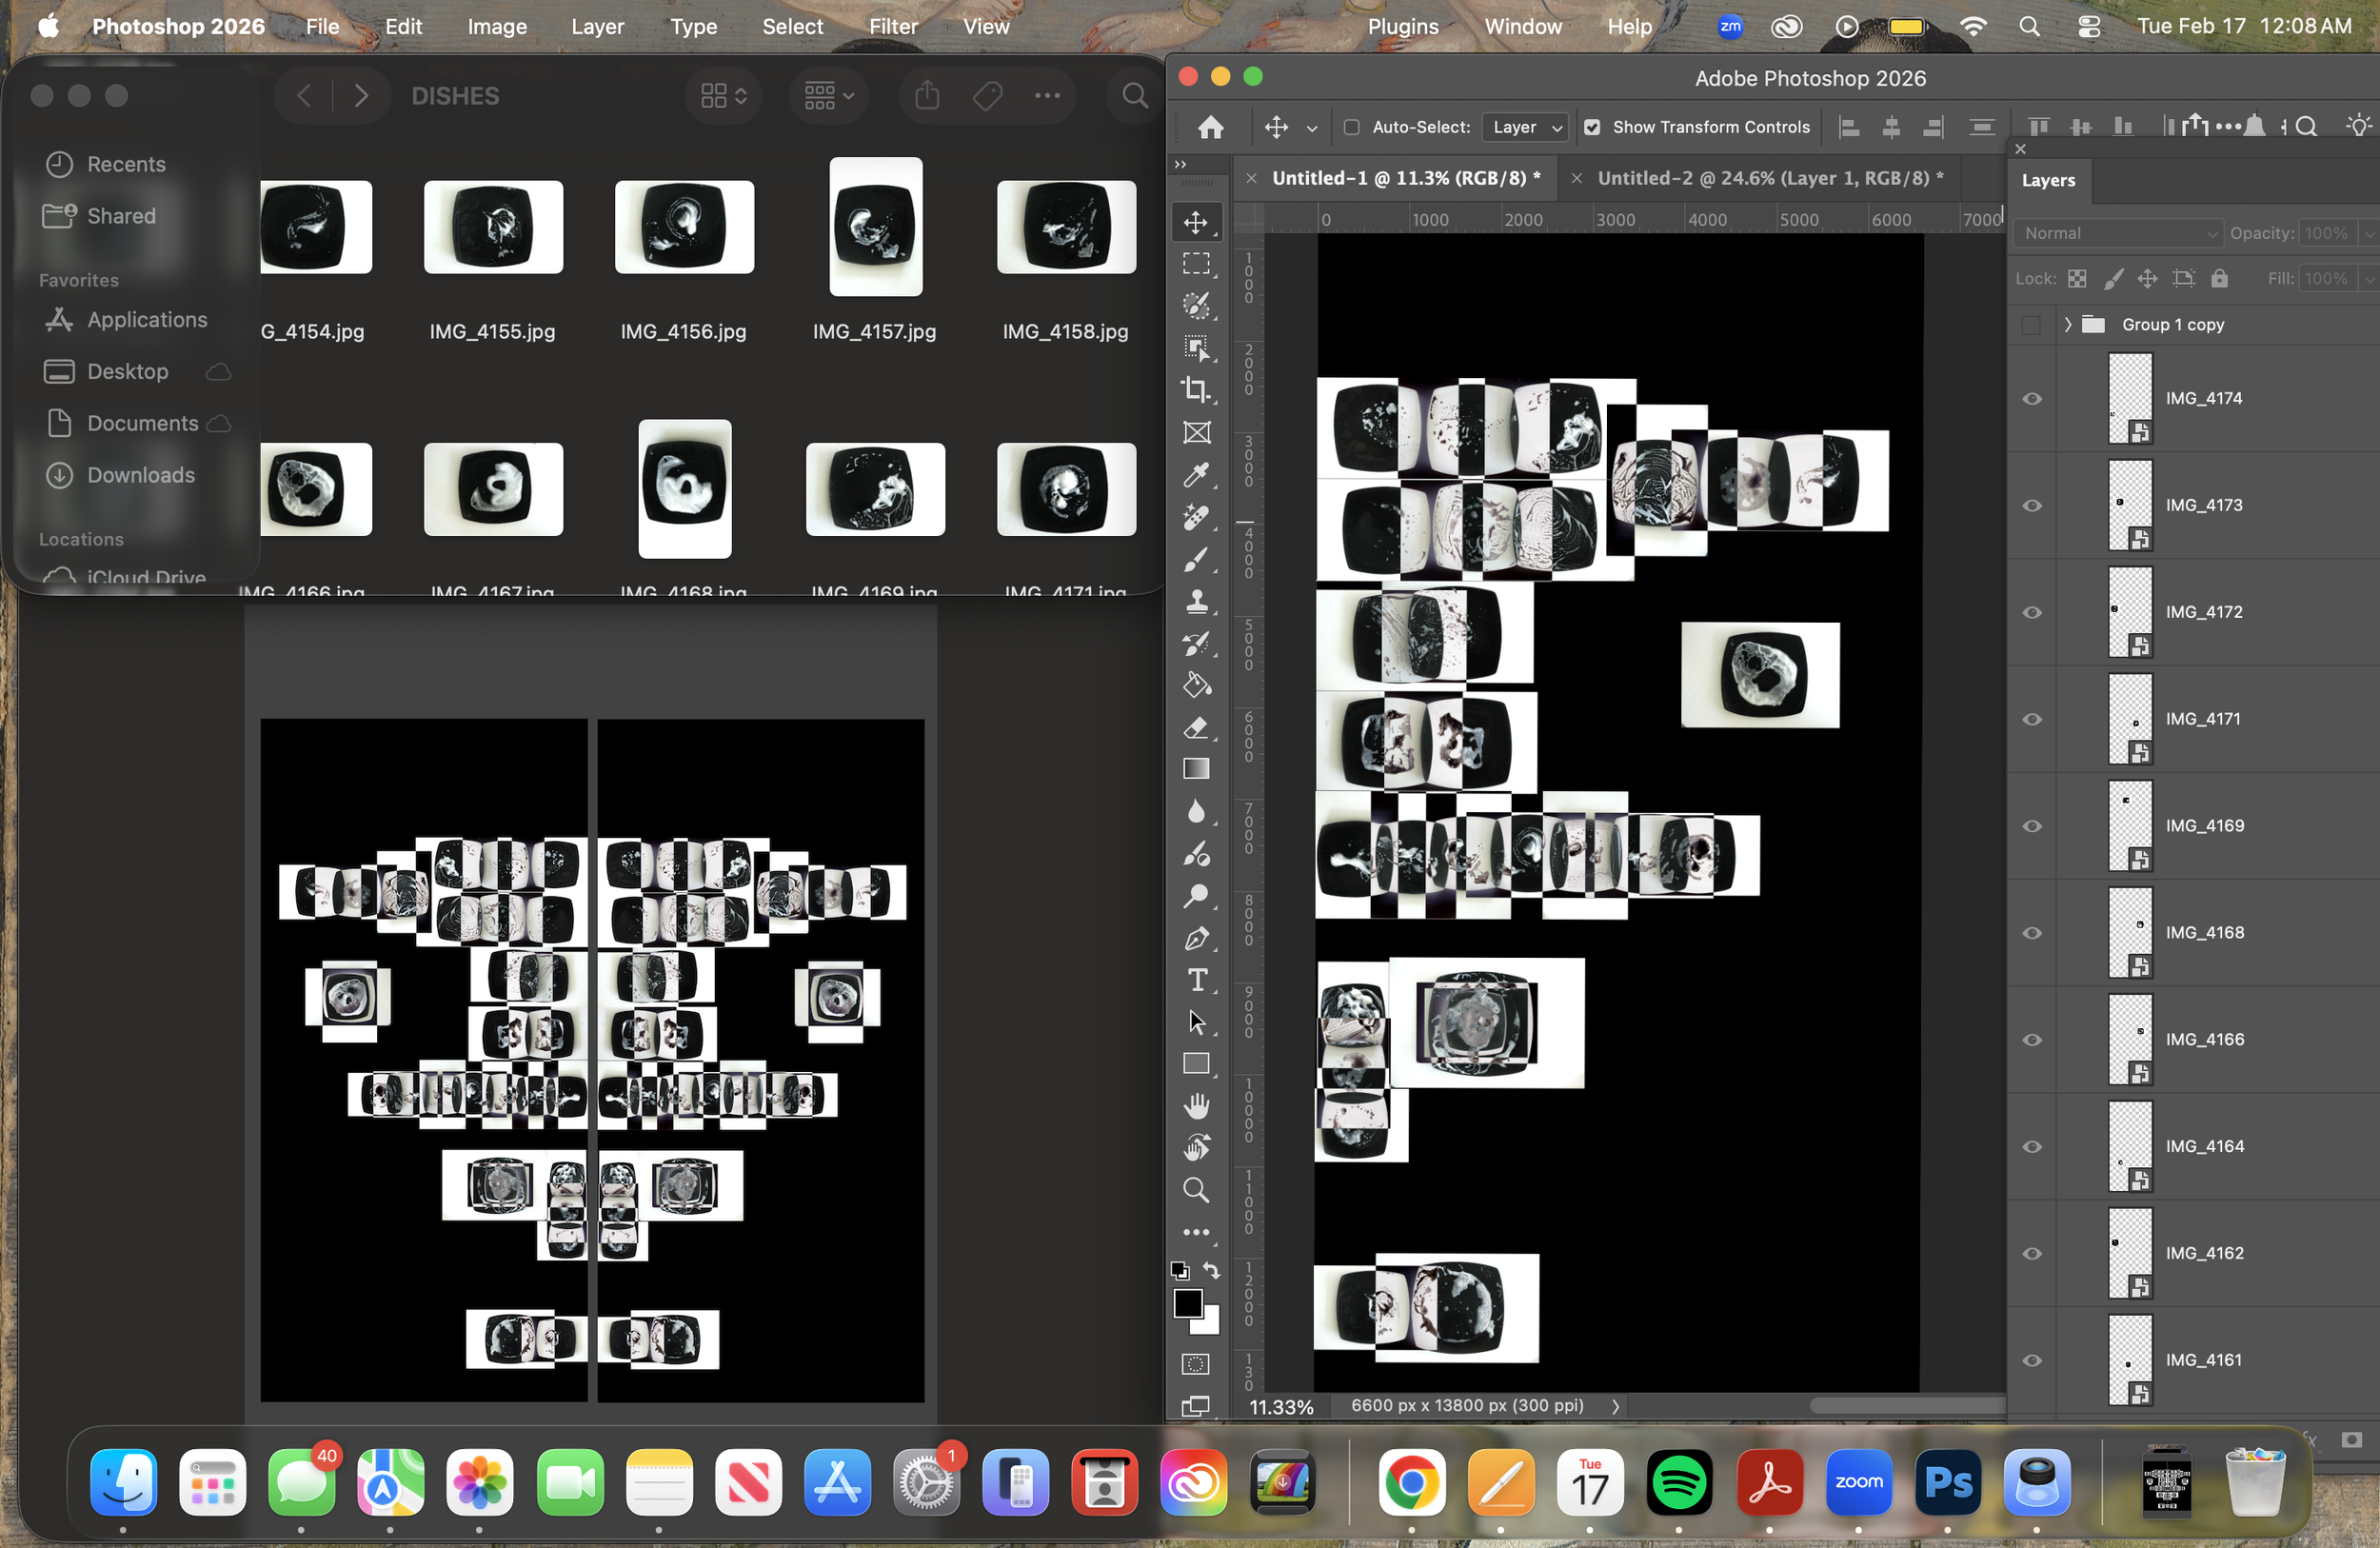Select the Dodge tool
This screenshot has height=1548, width=2380.
point(1196,896)
